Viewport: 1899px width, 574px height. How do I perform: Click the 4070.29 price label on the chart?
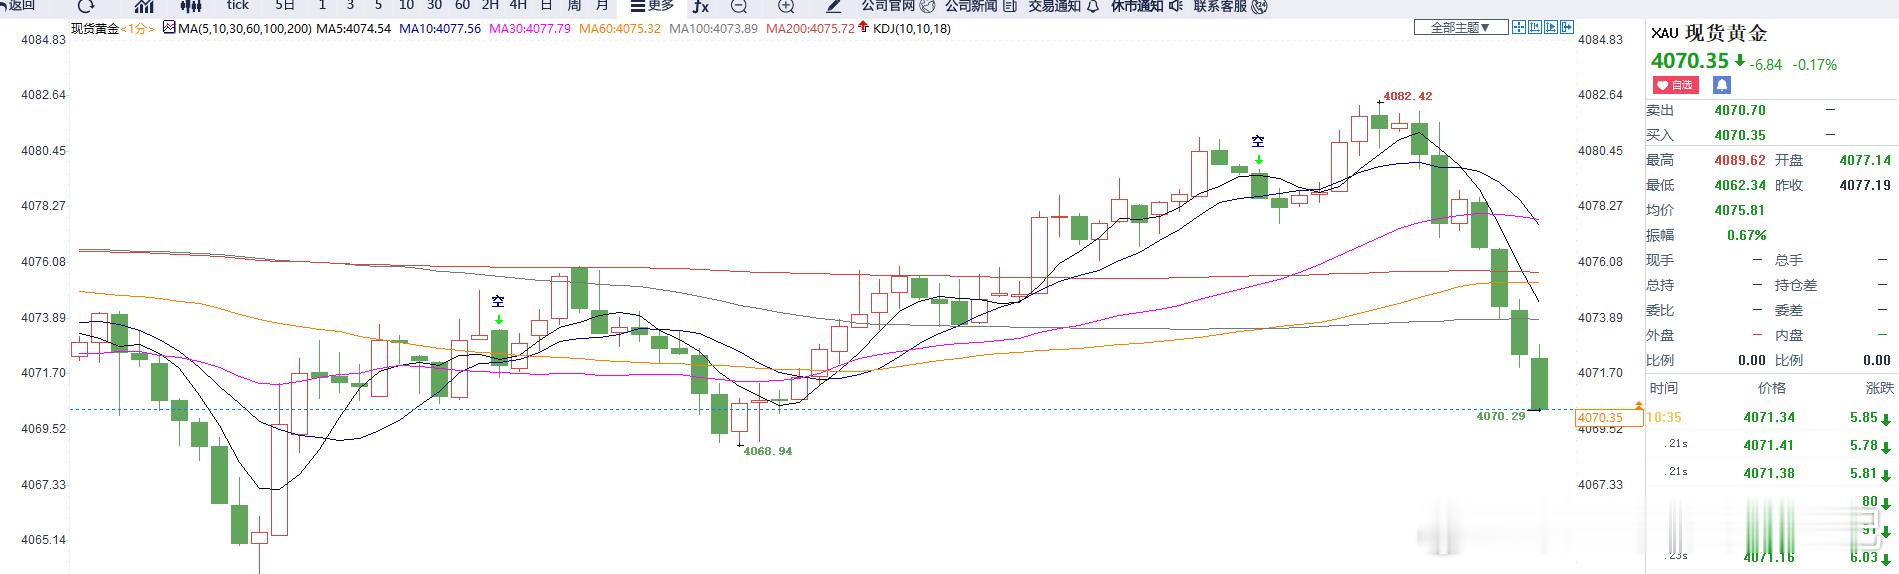[x=1501, y=415]
